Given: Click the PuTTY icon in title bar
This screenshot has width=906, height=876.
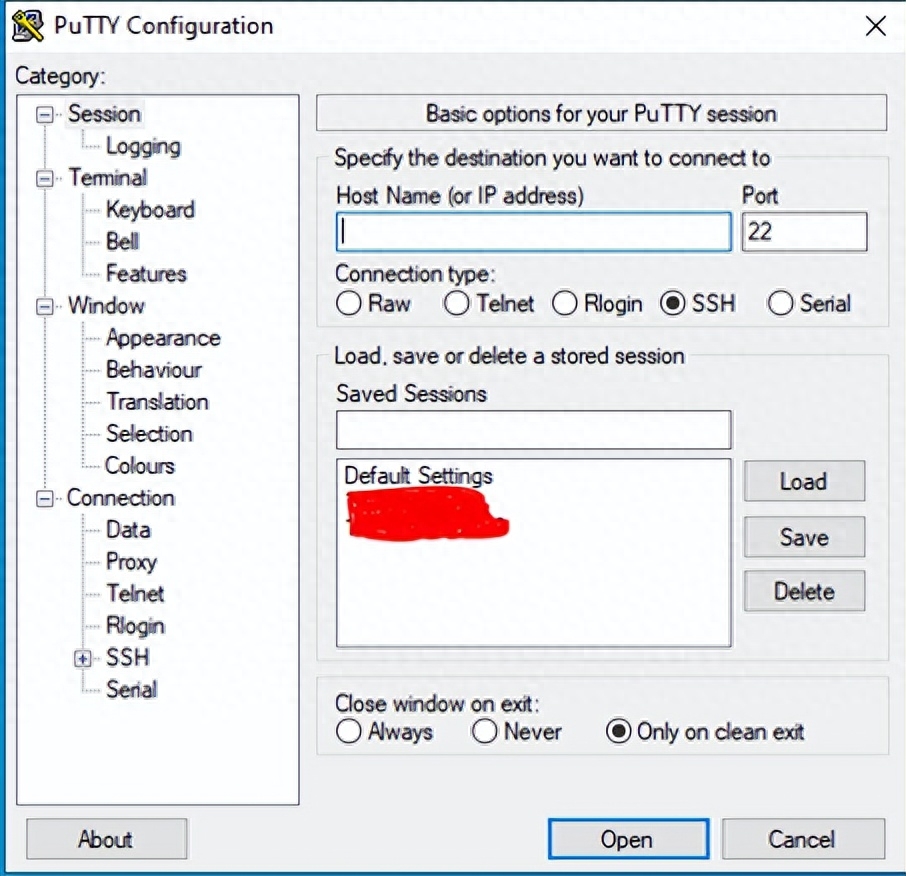Looking at the screenshot, I should (x=27, y=26).
